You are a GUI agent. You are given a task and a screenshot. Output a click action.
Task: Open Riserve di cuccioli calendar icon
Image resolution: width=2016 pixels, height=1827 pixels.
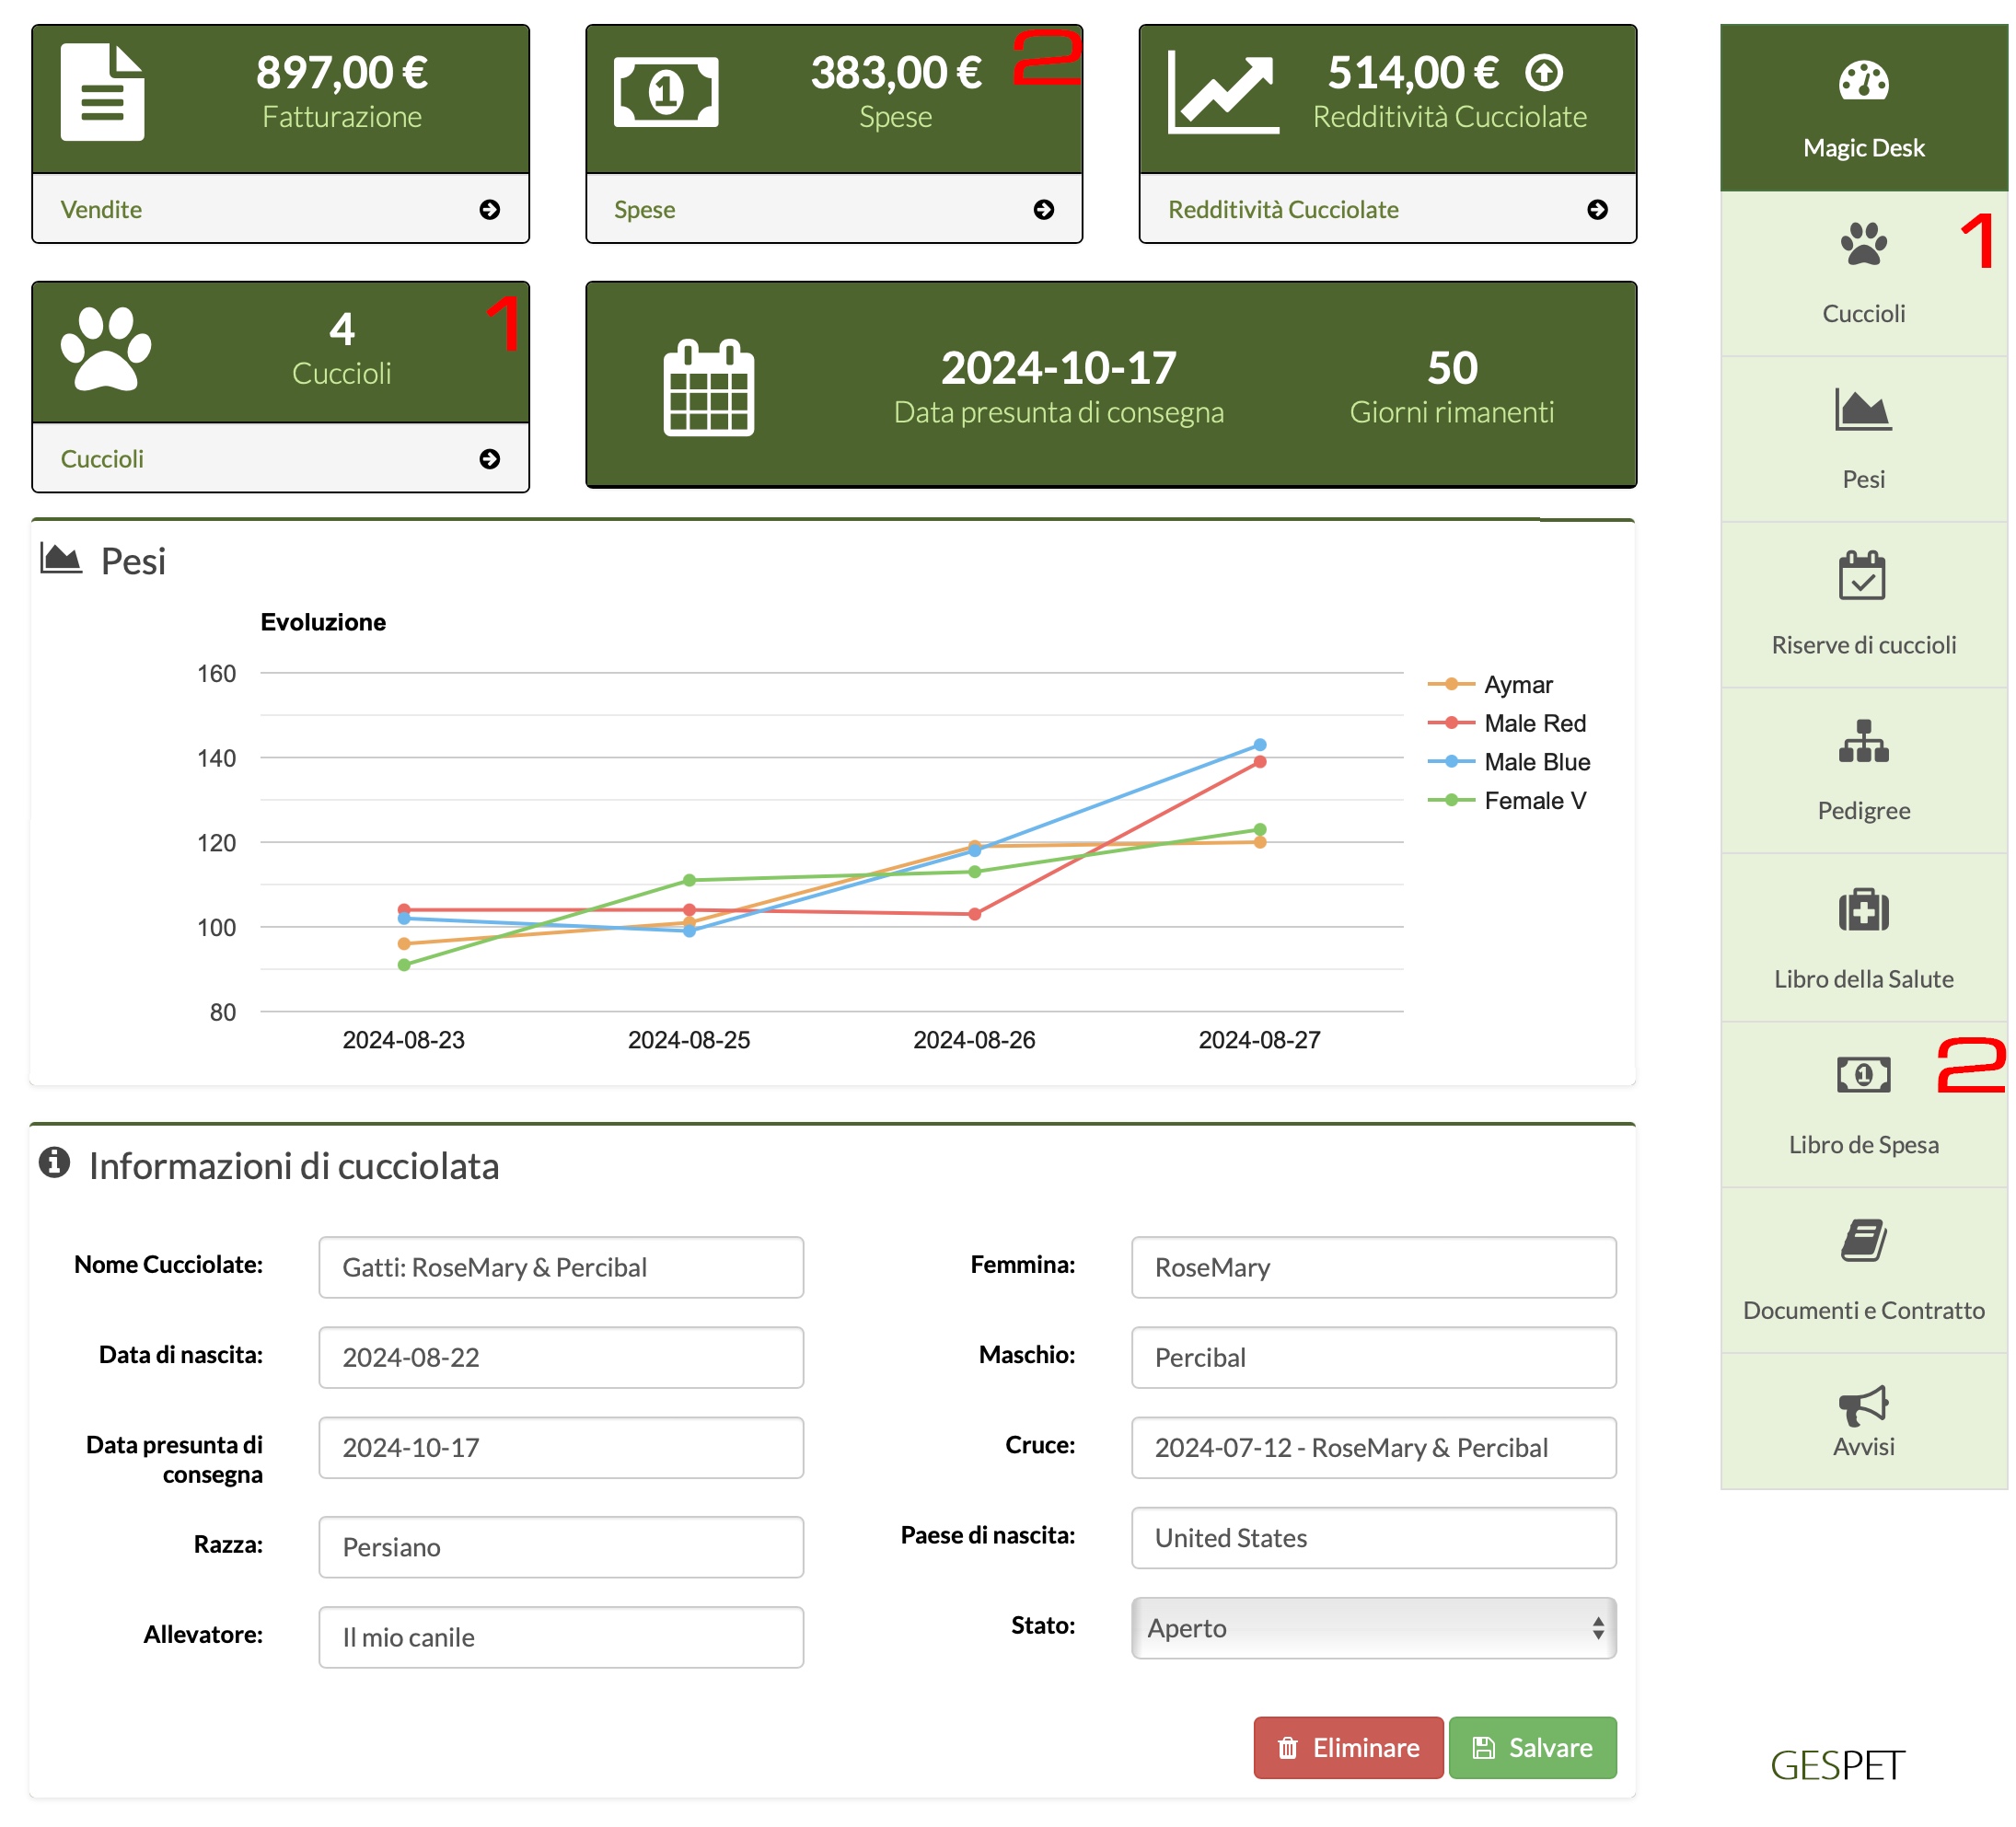pyautogui.click(x=1862, y=575)
